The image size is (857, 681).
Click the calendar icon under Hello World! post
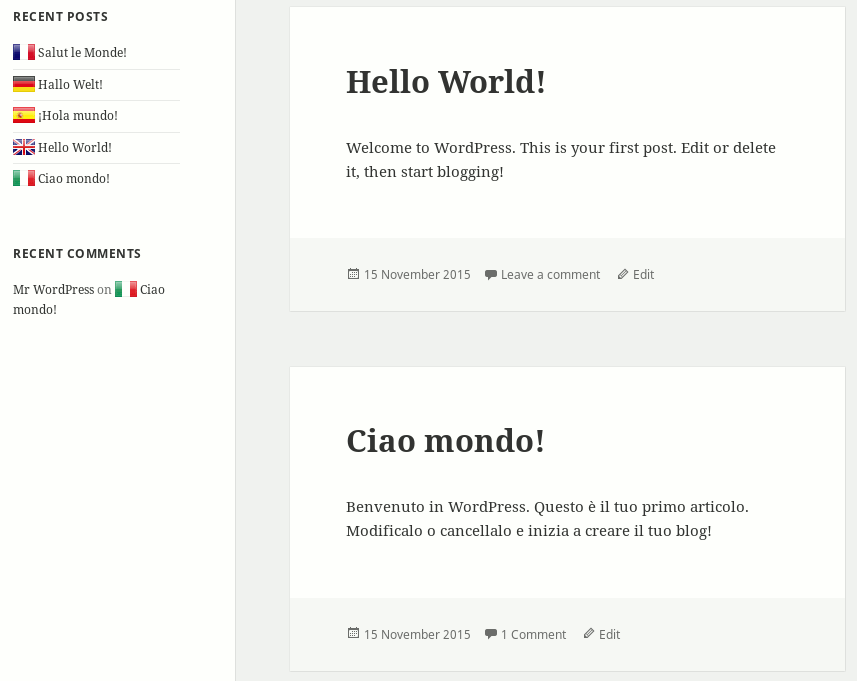pyautogui.click(x=353, y=274)
